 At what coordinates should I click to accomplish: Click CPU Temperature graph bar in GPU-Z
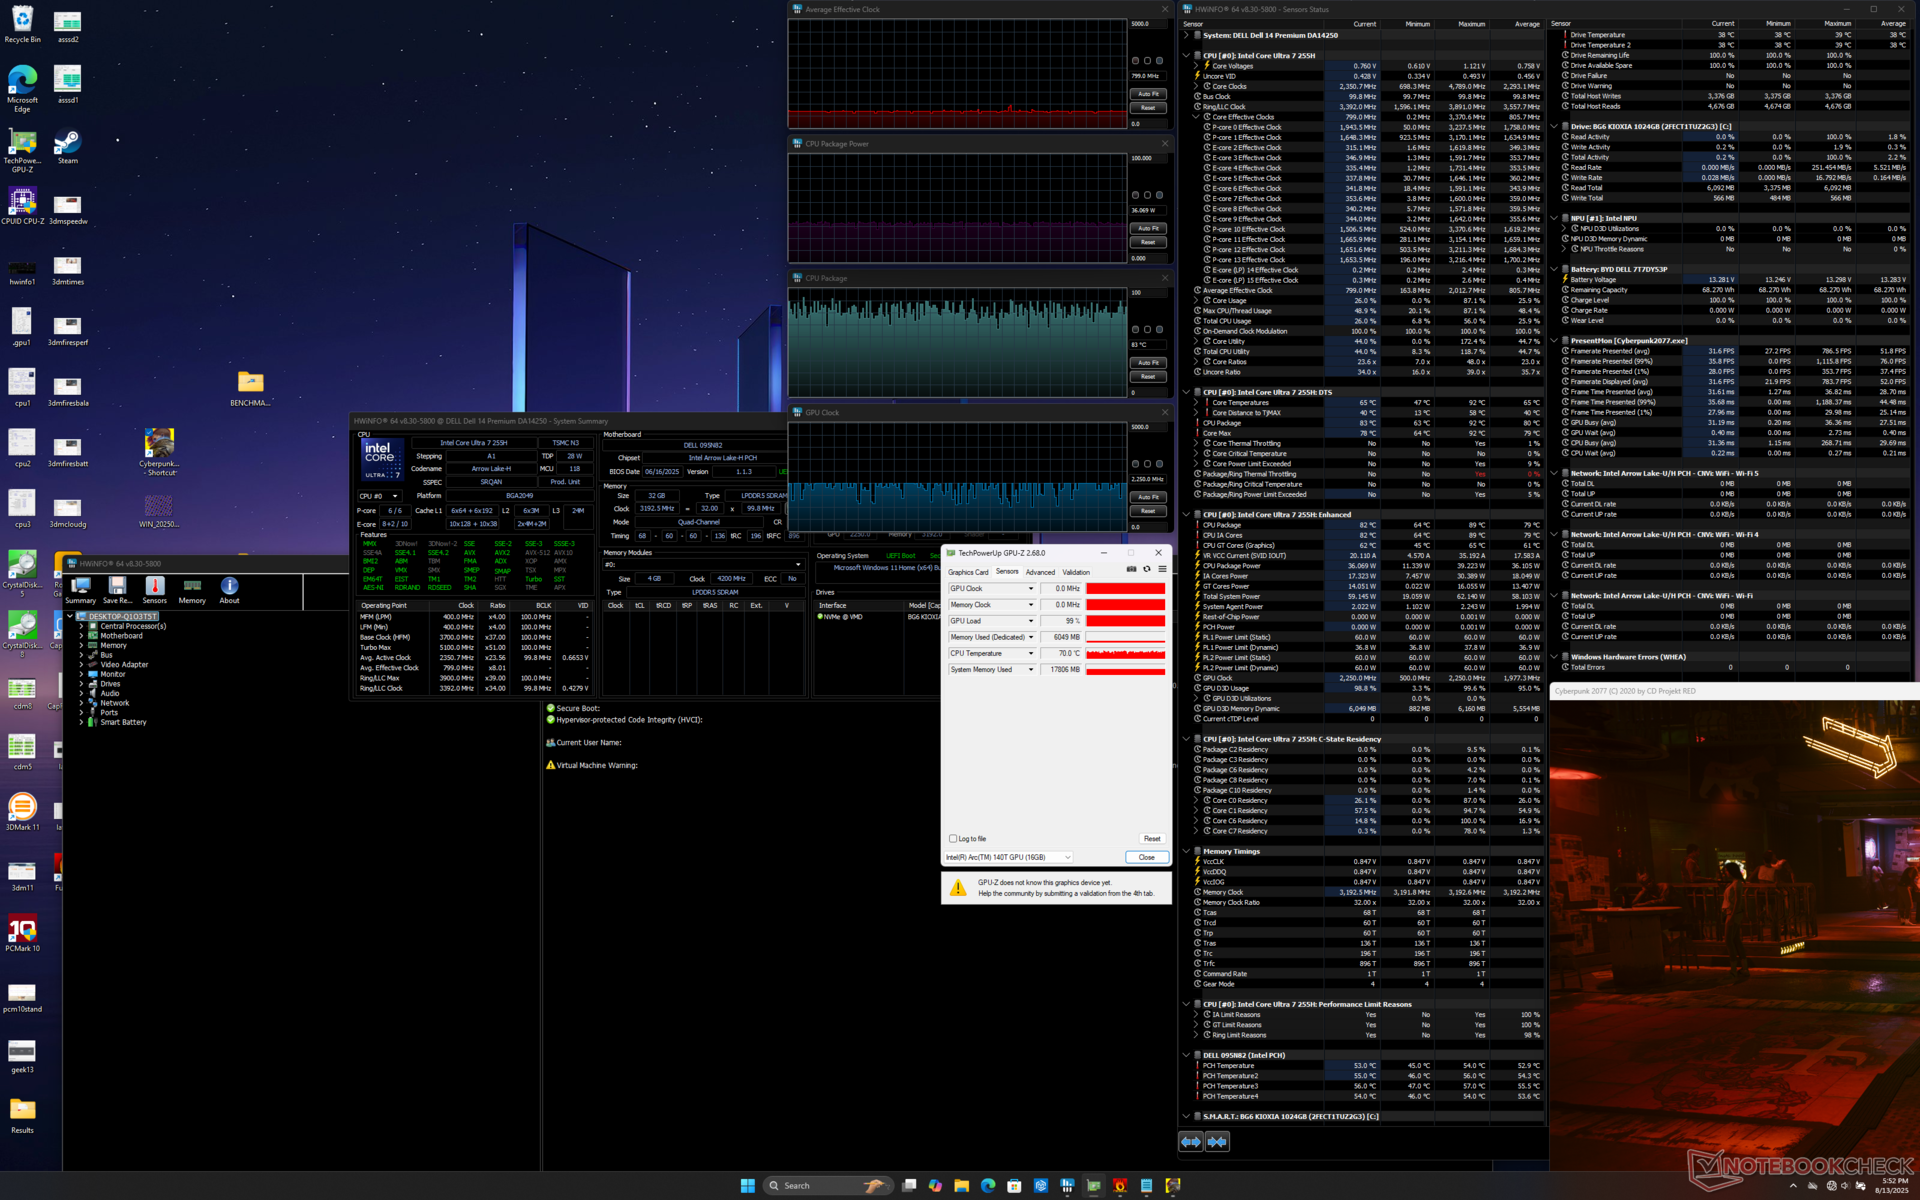click(1126, 653)
